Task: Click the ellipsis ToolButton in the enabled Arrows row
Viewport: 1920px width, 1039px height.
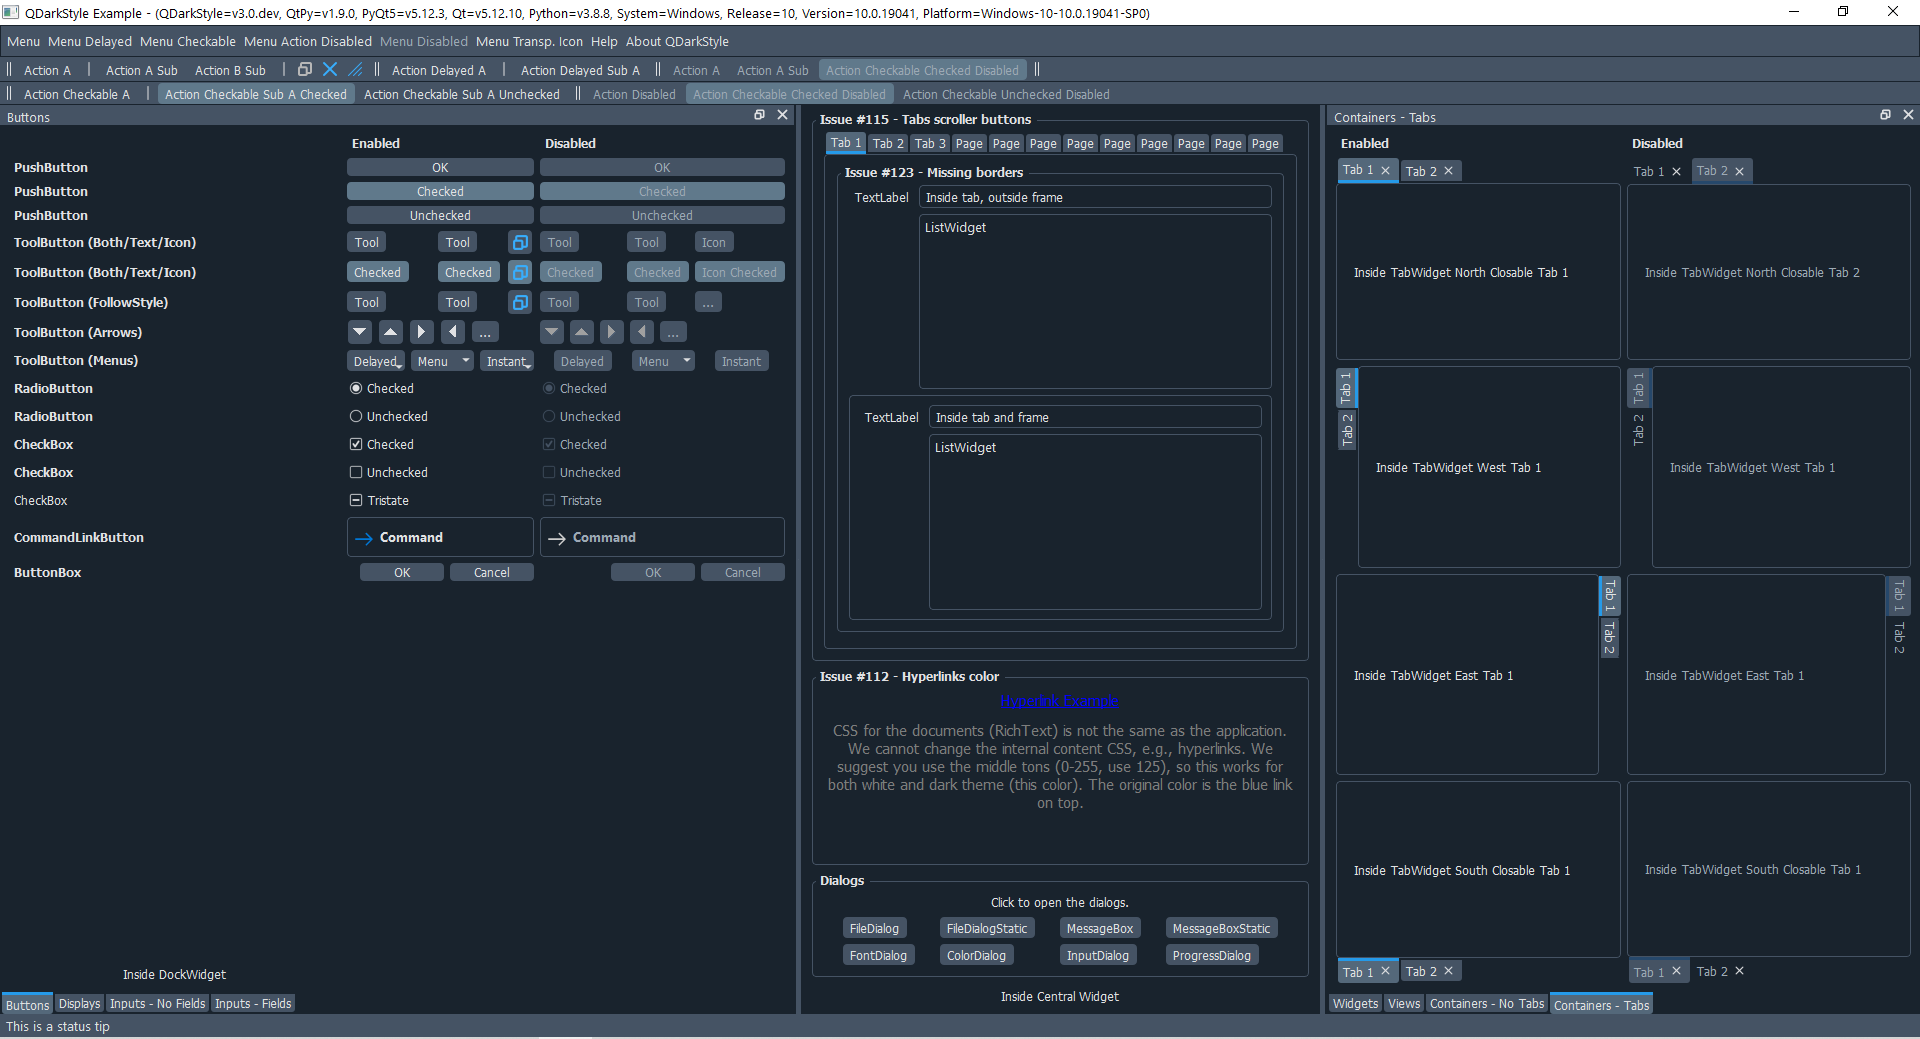Action: coord(485,332)
